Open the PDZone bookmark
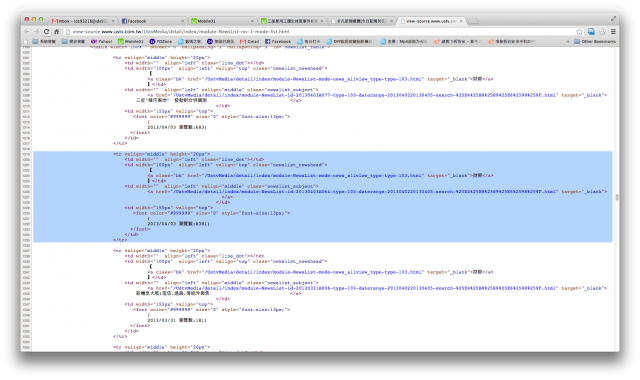Screen dimensions: 640x380 tap(160, 41)
